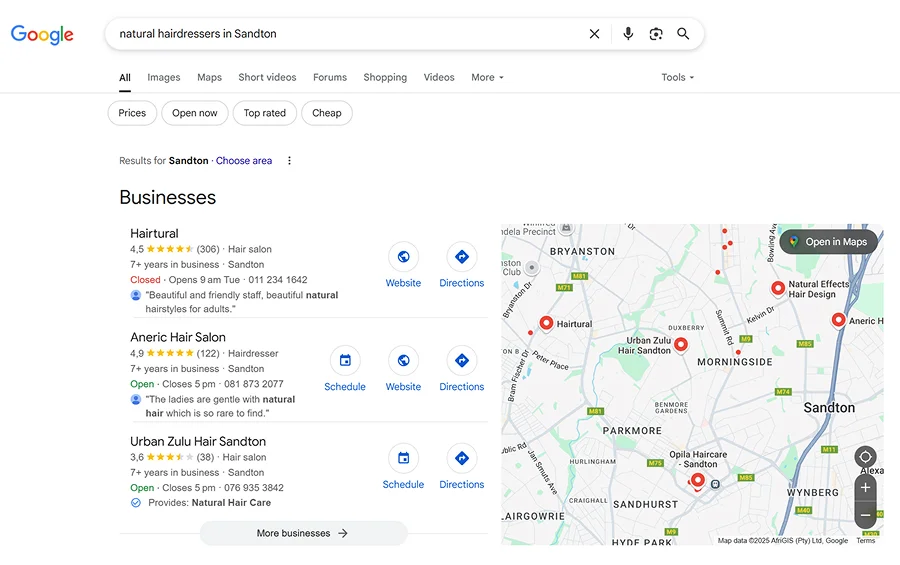Switch to the Short videos tab
900x565 pixels.
pos(267,78)
